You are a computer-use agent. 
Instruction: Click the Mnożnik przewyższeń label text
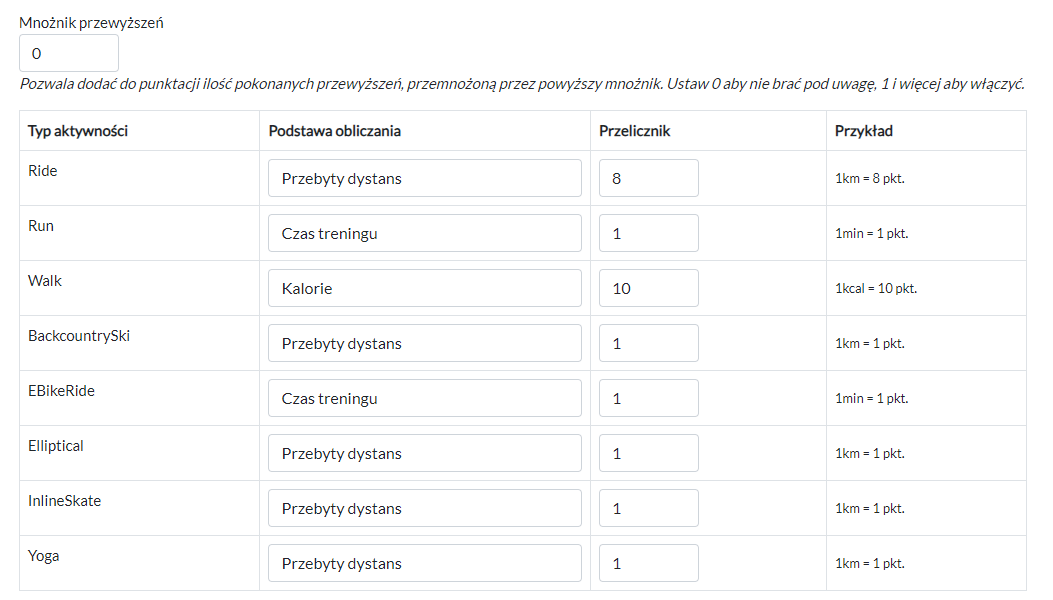click(x=91, y=22)
